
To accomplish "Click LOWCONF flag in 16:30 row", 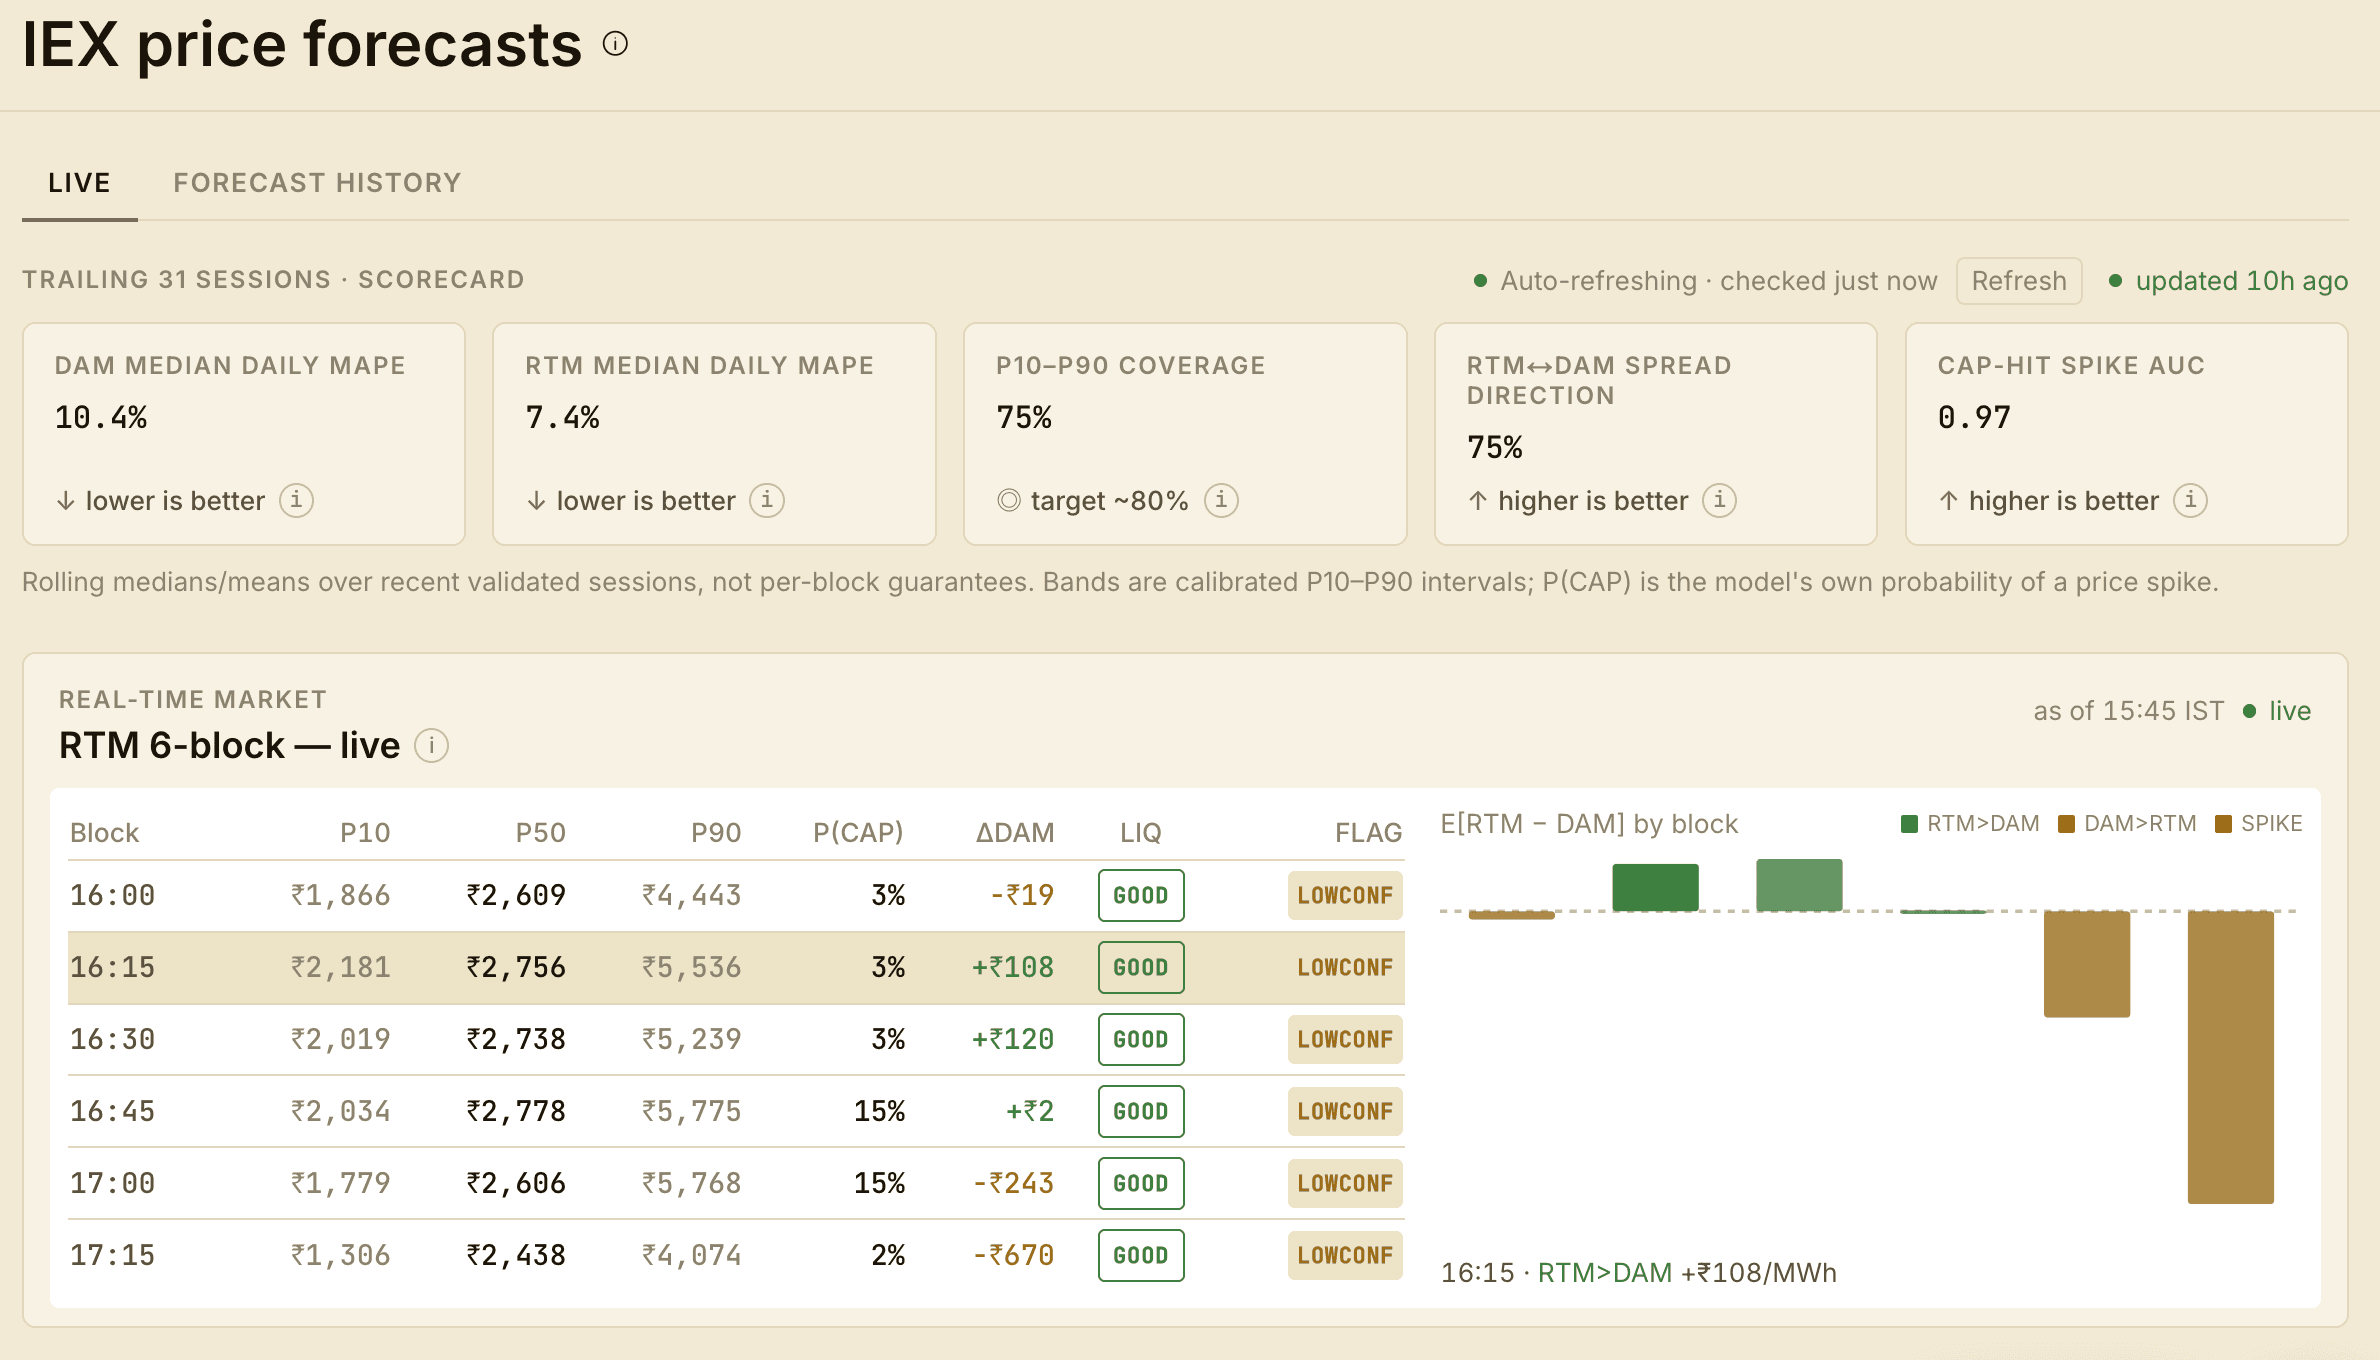I will pyautogui.click(x=1345, y=1039).
